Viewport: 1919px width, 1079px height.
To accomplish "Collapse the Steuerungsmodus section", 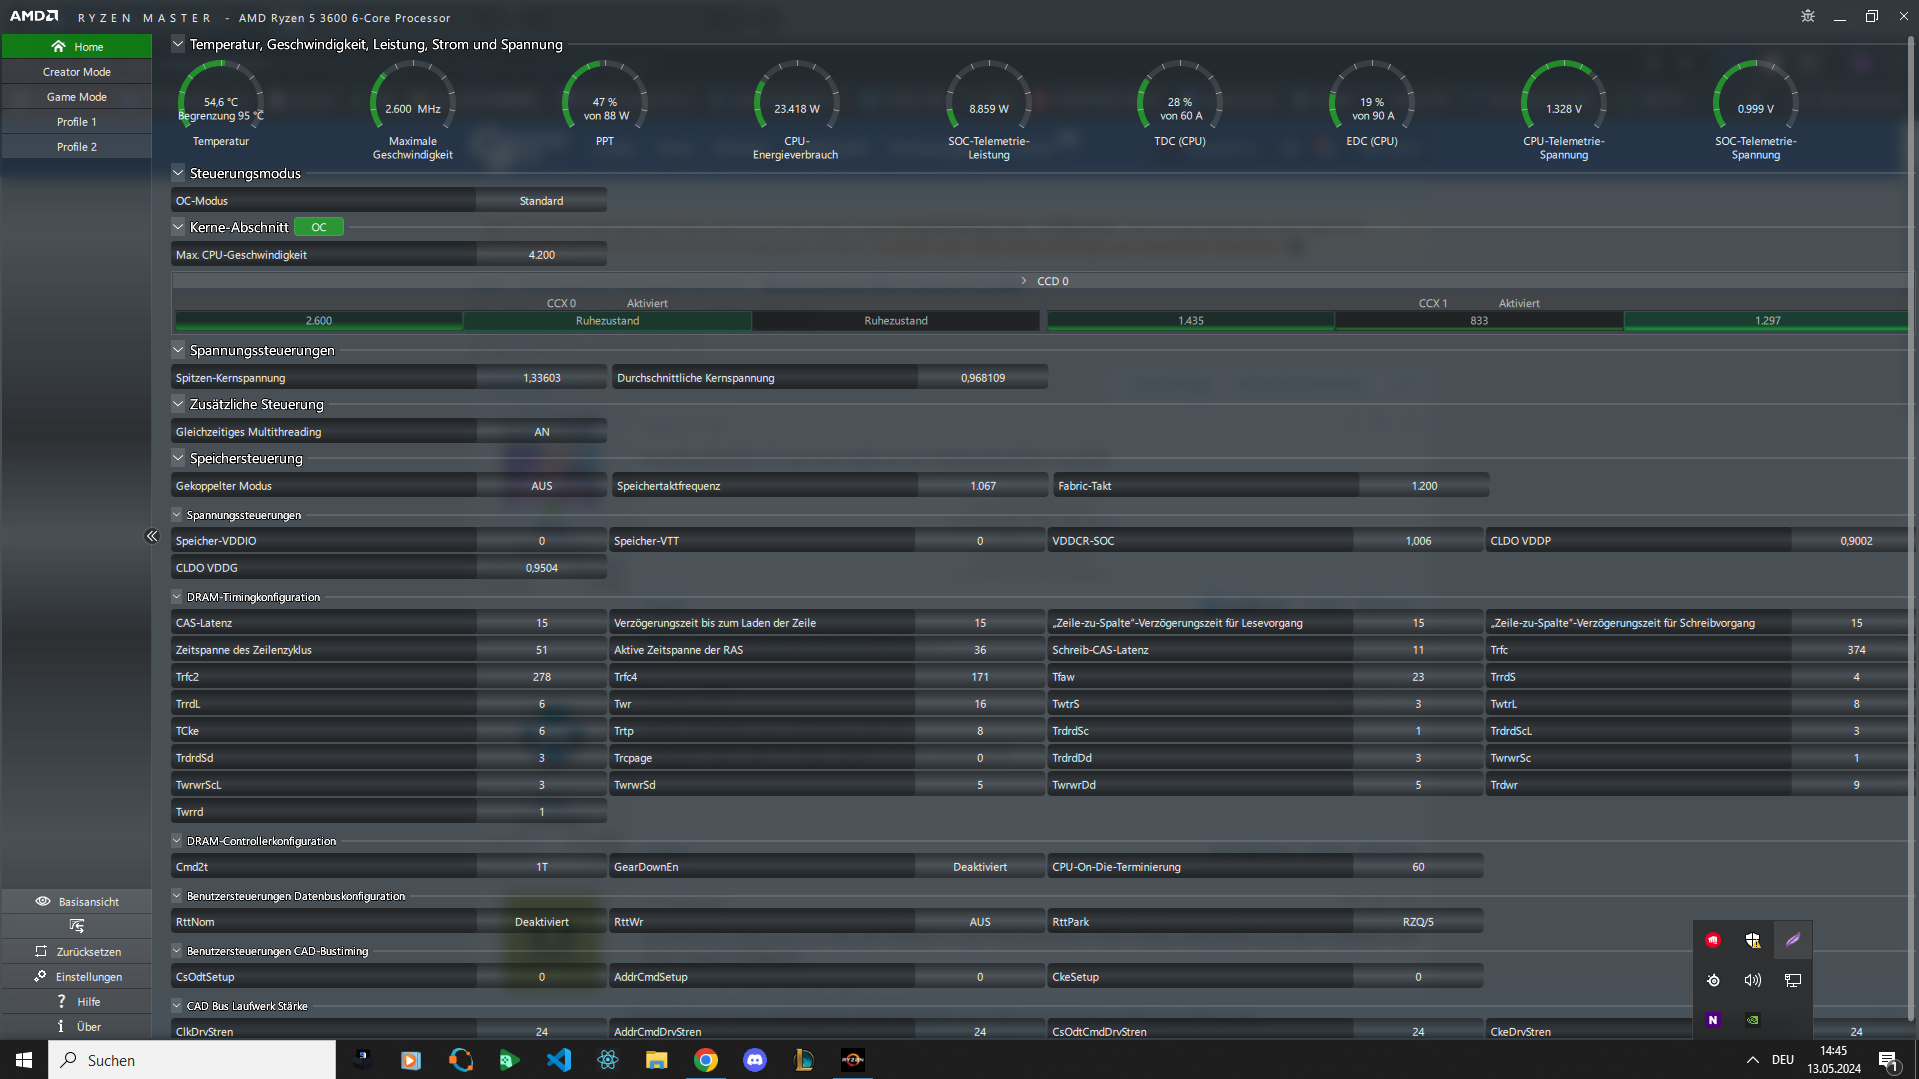I will [178, 173].
